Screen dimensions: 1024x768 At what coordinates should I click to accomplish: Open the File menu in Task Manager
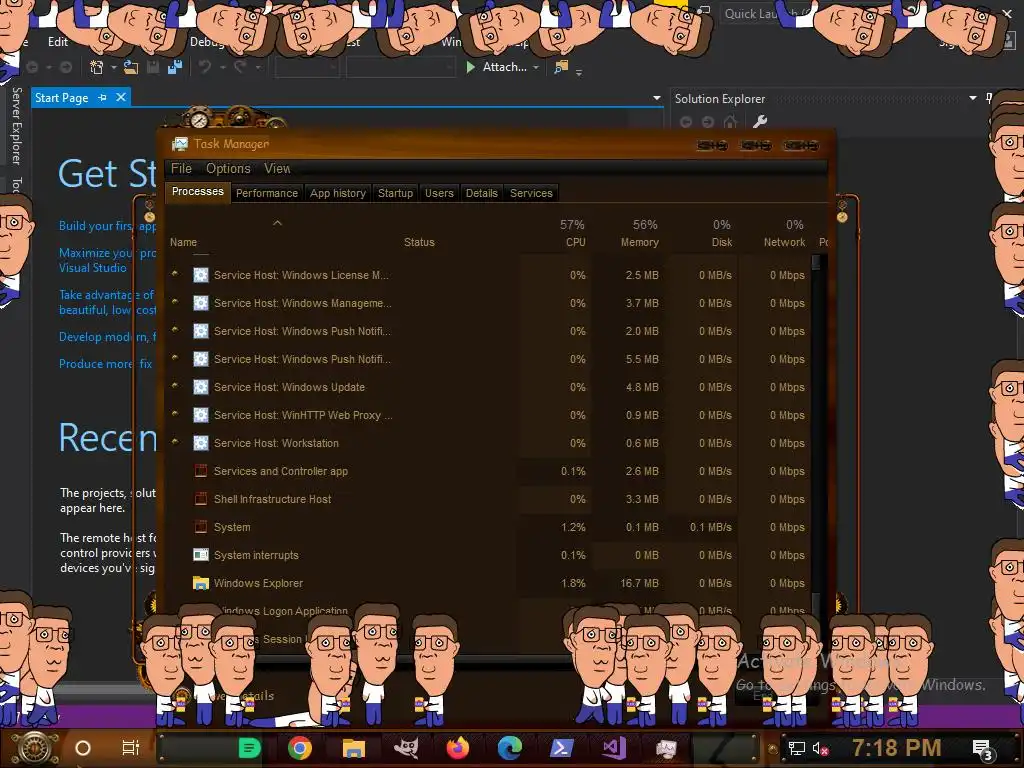click(x=181, y=168)
